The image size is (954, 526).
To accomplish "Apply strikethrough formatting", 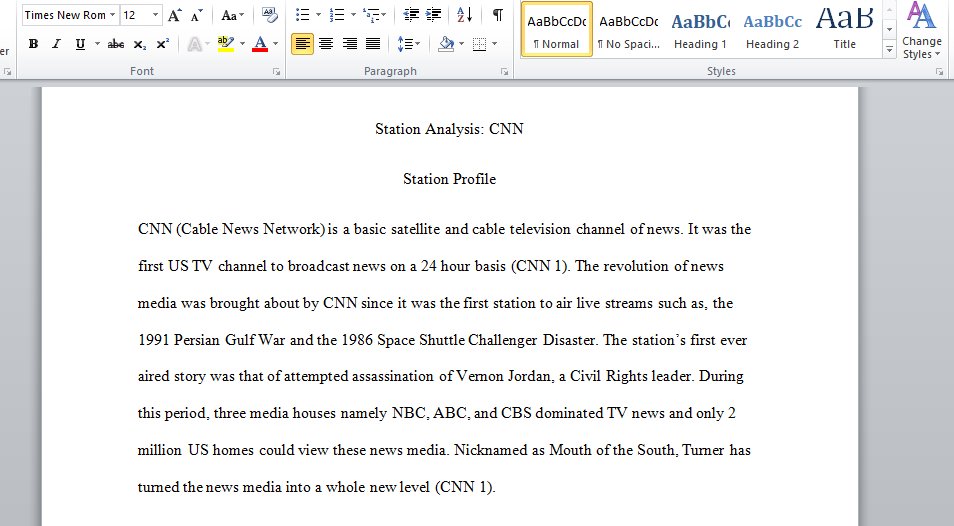I will click(x=116, y=44).
